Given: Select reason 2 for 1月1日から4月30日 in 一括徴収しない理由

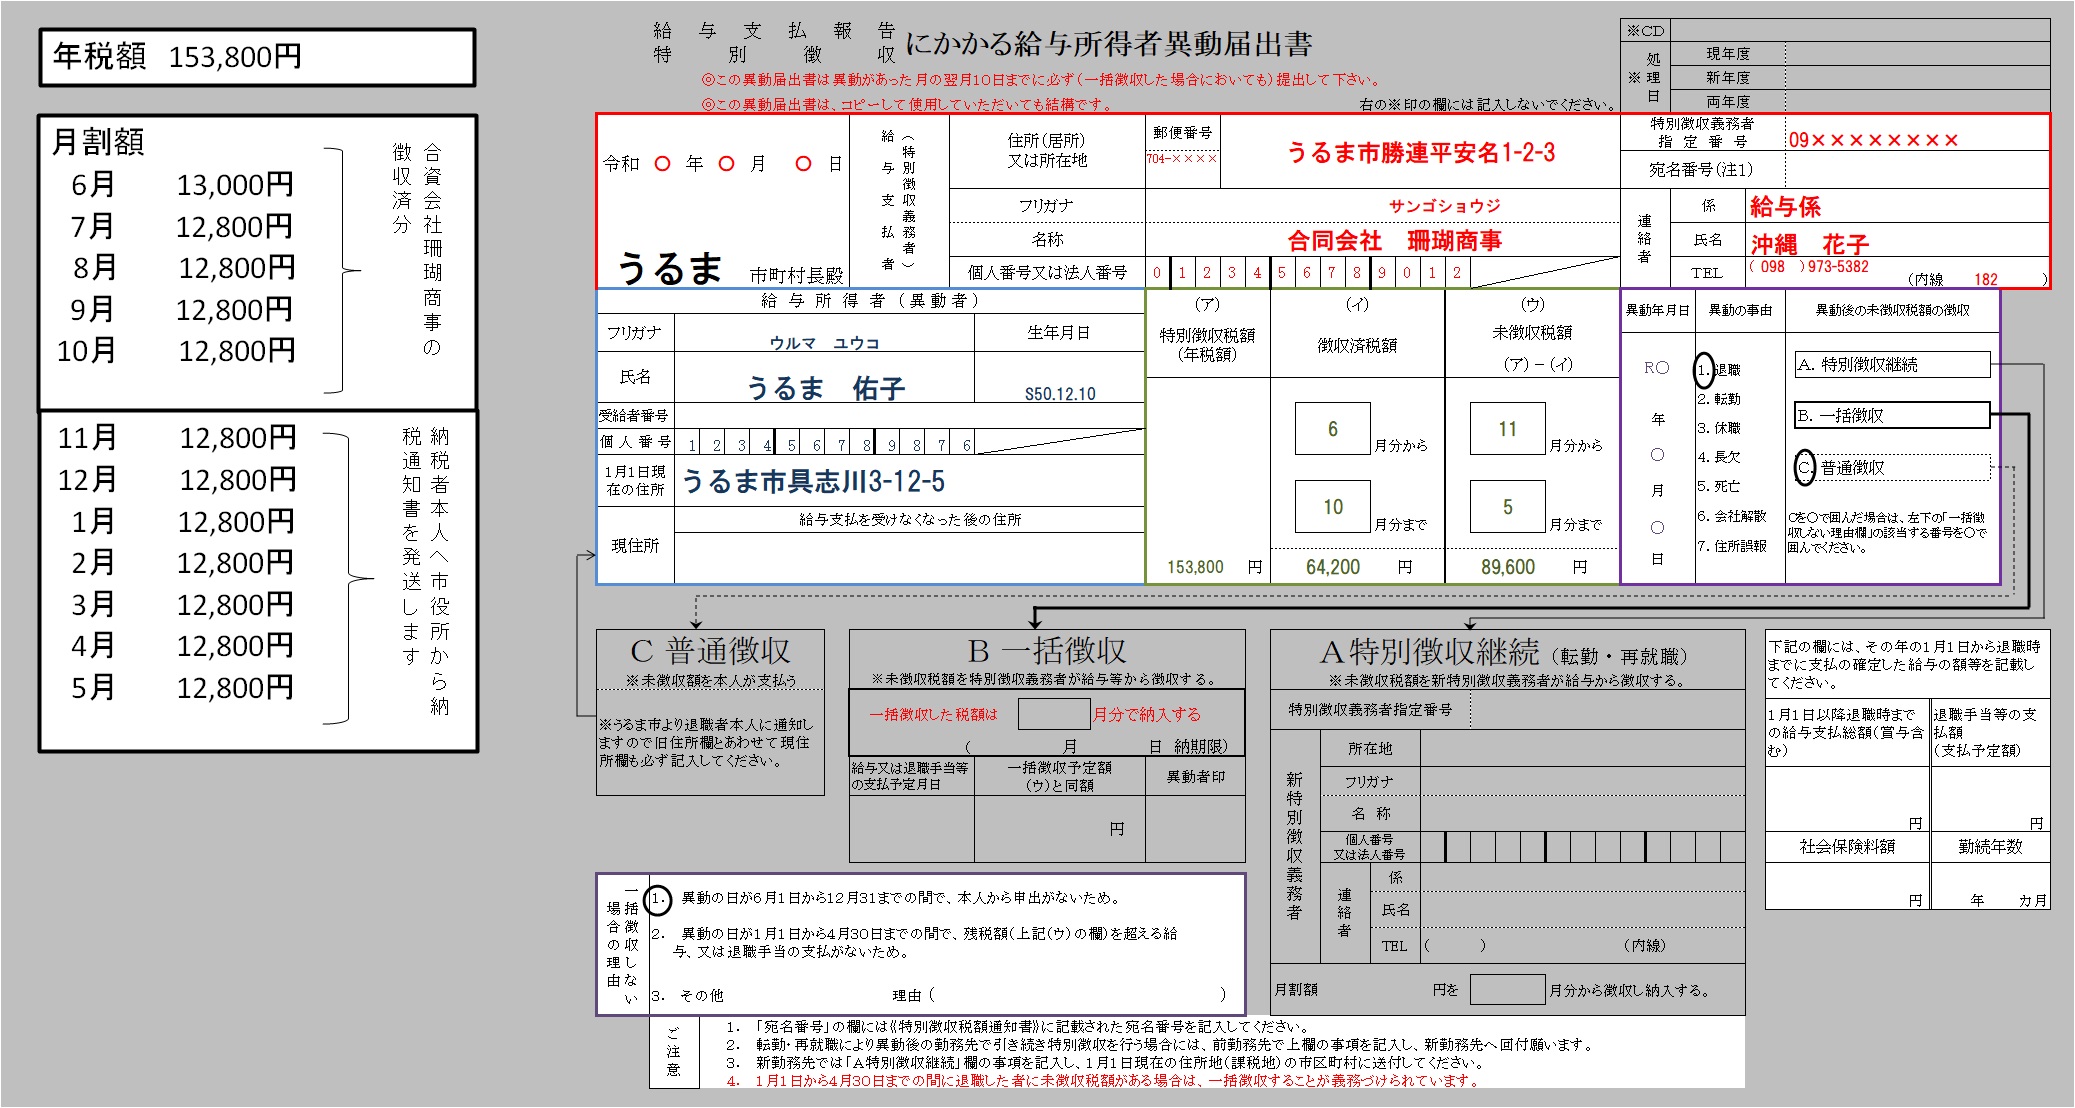Looking at the screenshot, I should [x=915, y=943].
